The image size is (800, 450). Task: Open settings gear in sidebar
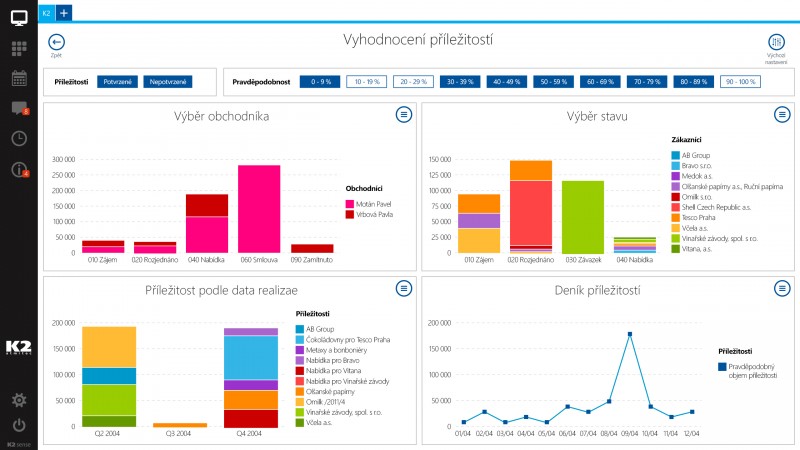click(19, 400)
